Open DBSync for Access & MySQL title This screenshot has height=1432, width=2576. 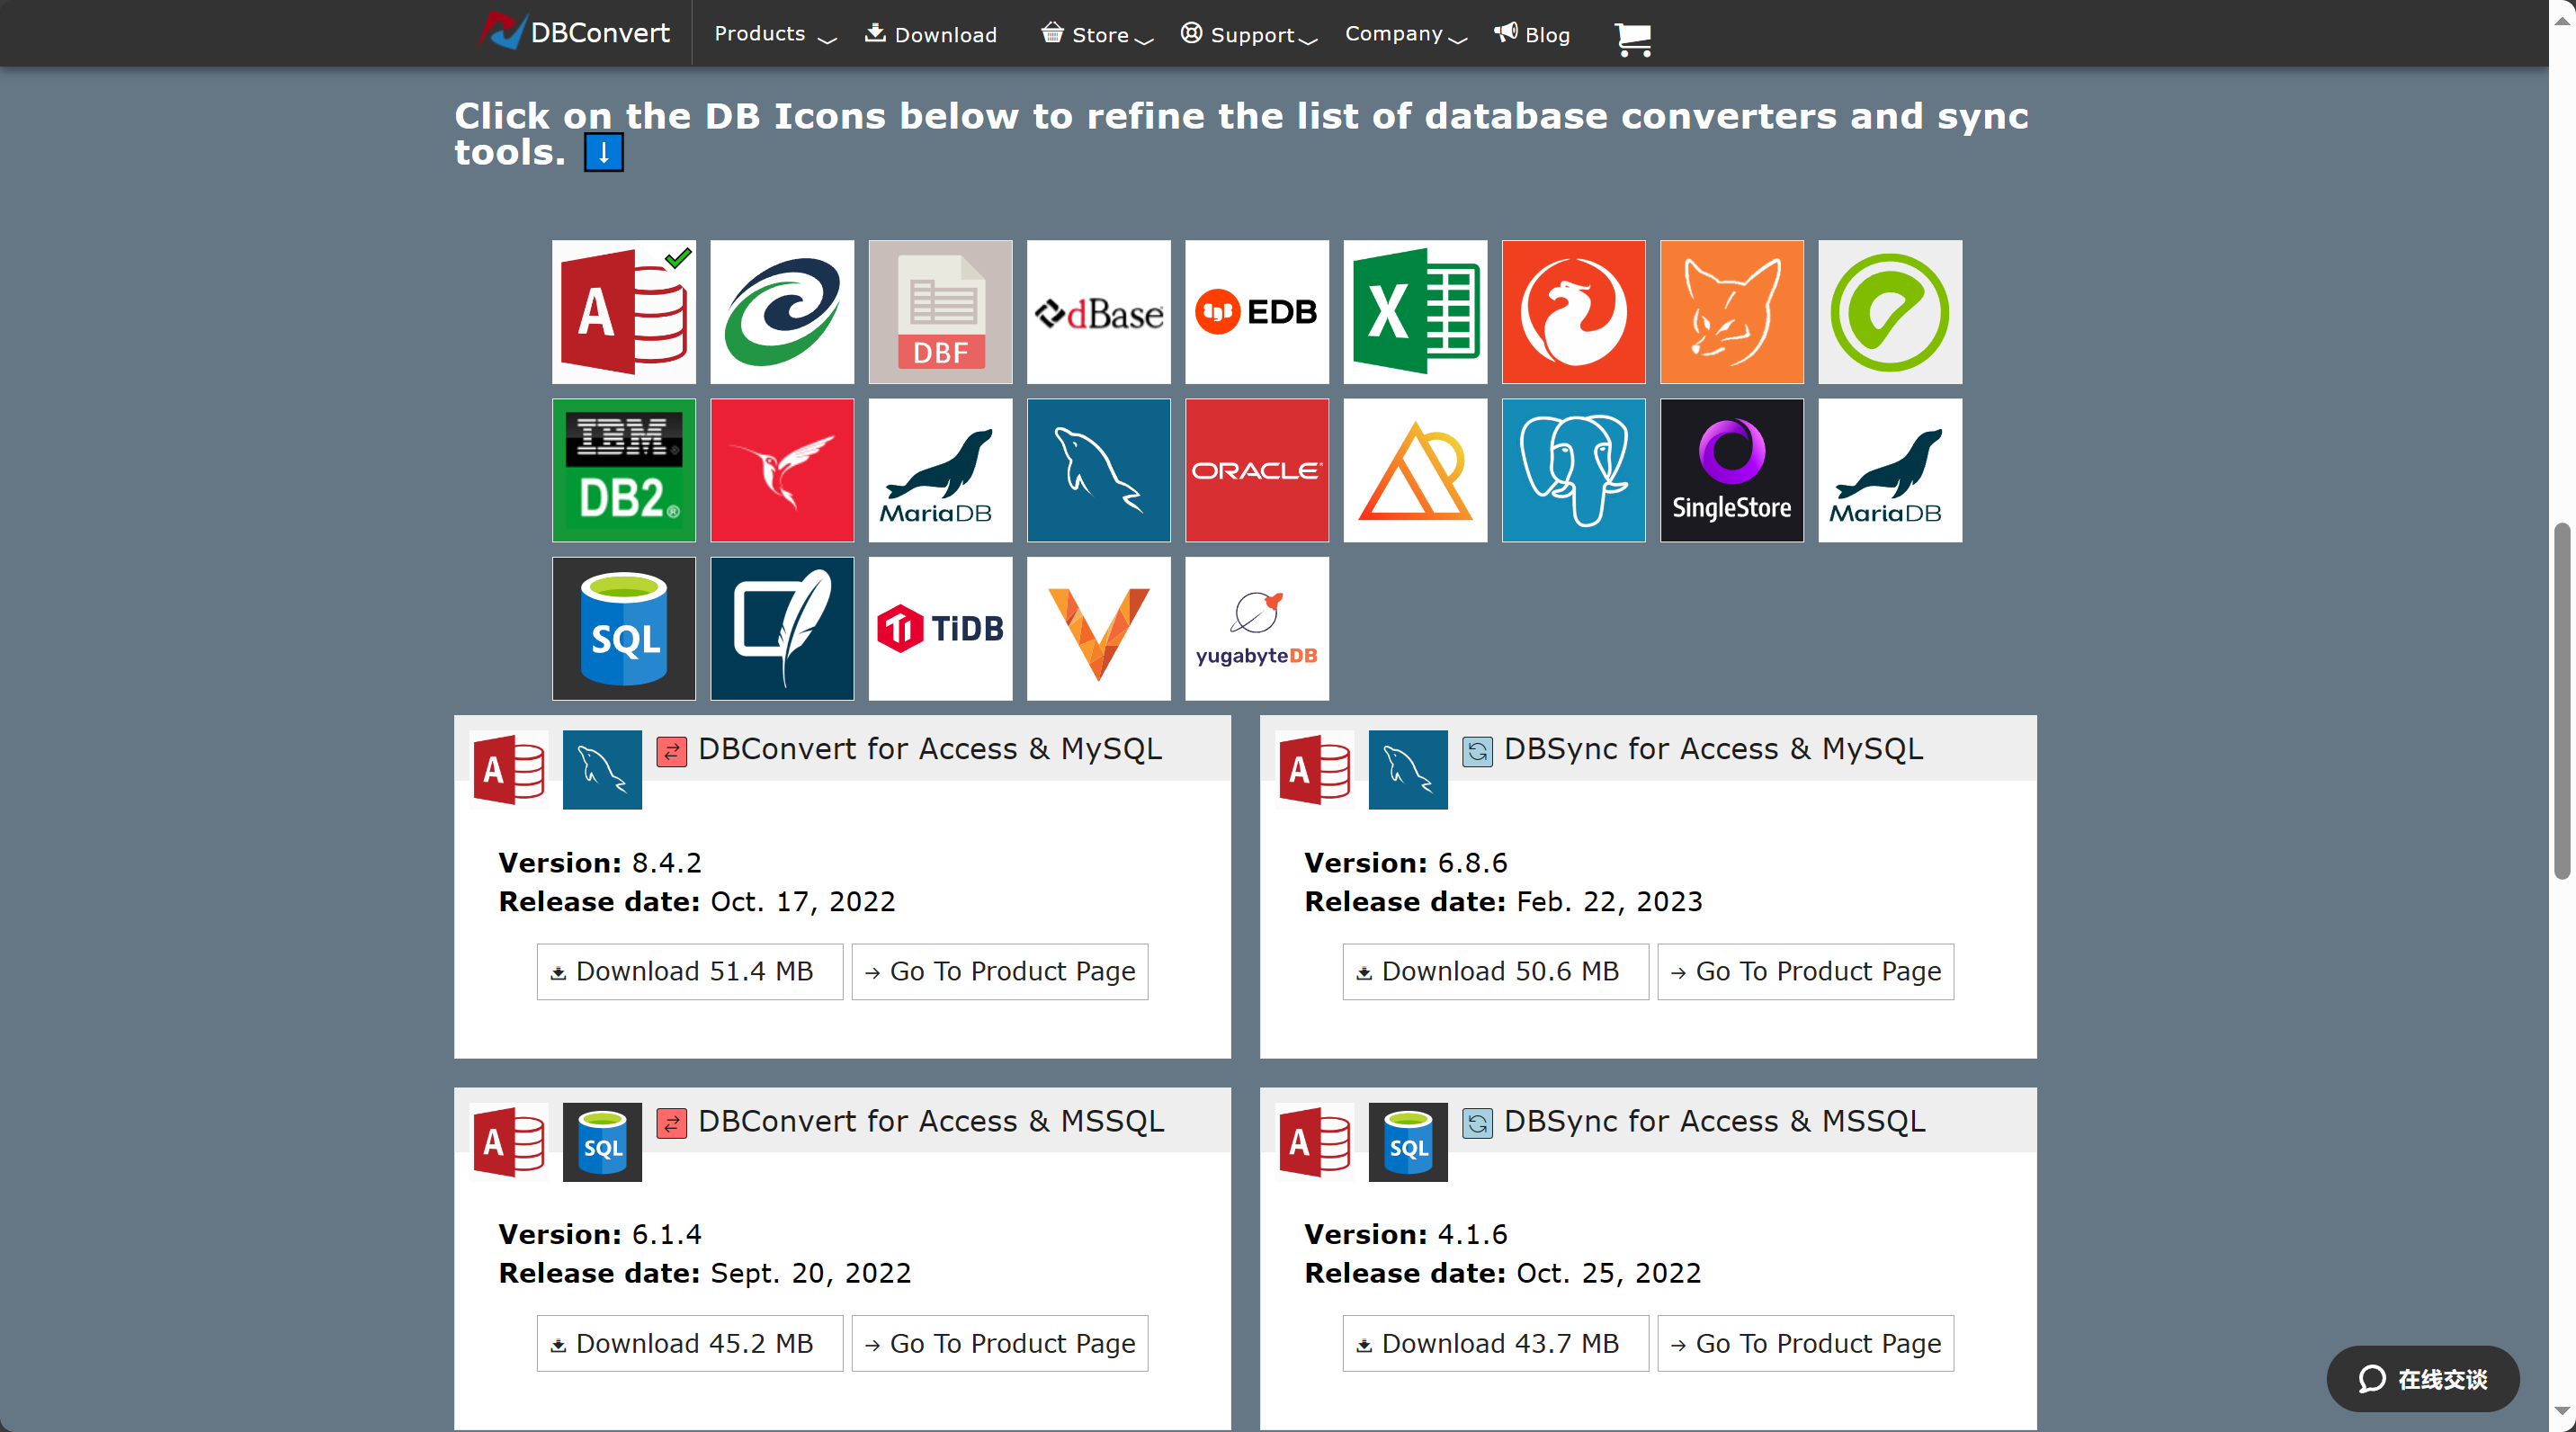pyautogui.click(x=1713, y=749)
